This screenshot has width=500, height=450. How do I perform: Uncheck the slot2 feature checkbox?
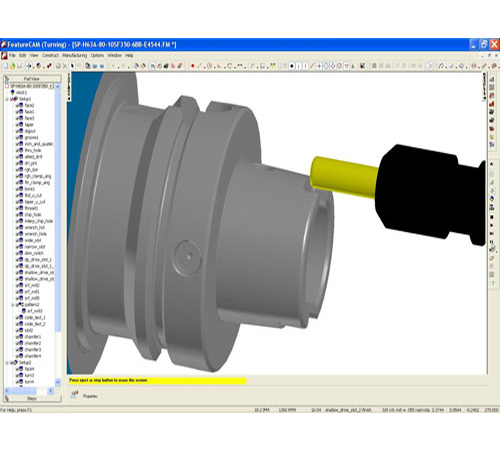17,330
